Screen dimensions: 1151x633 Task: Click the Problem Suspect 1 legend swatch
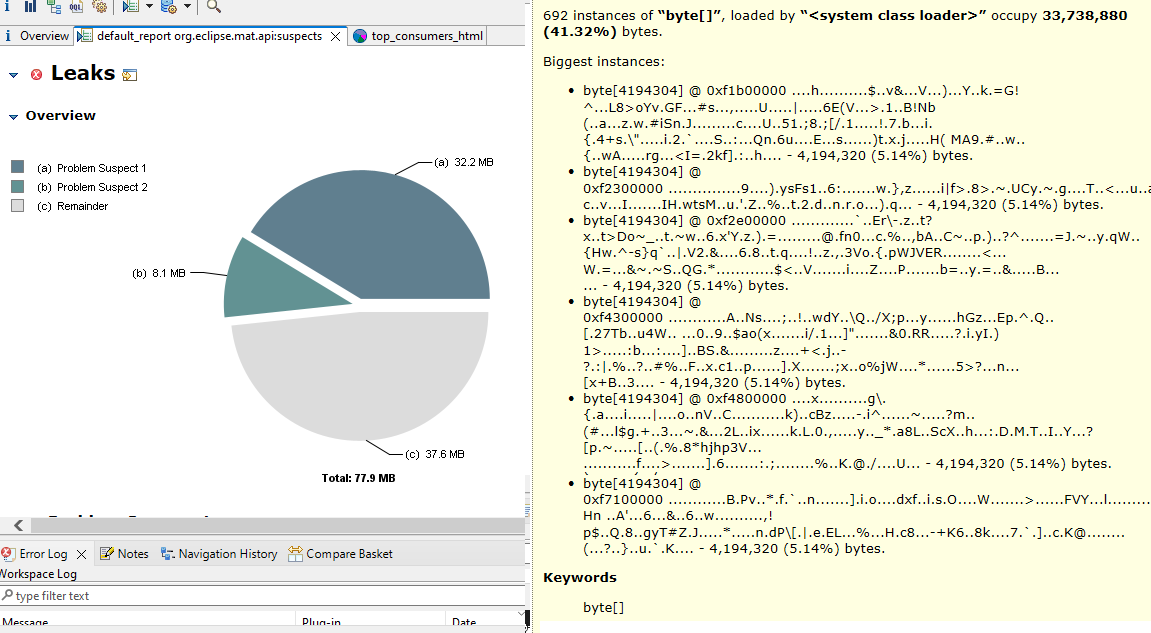pyautogui.click(x=18, y=167)
